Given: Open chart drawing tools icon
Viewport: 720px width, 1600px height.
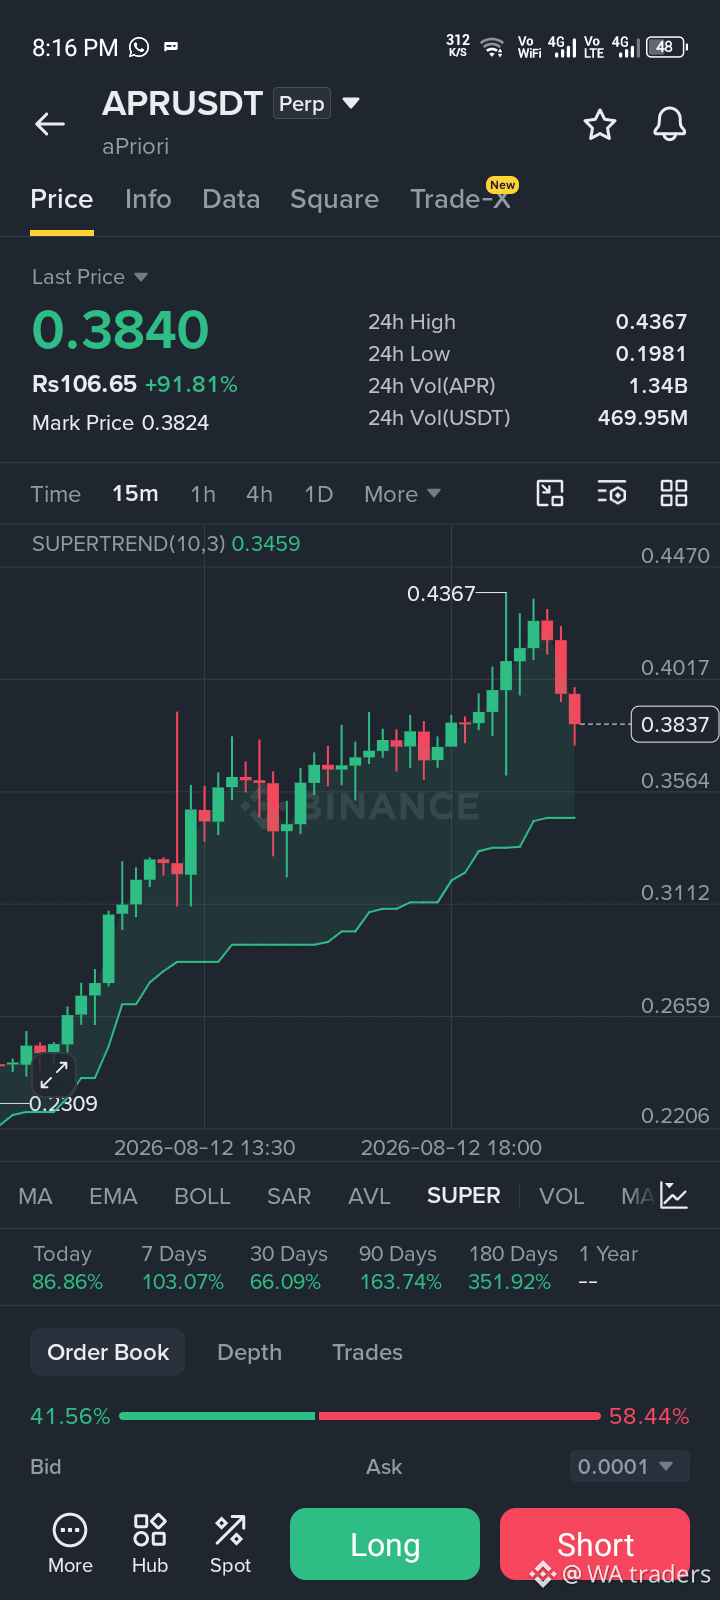Looking at the screenshot, I should pos(550,493).
